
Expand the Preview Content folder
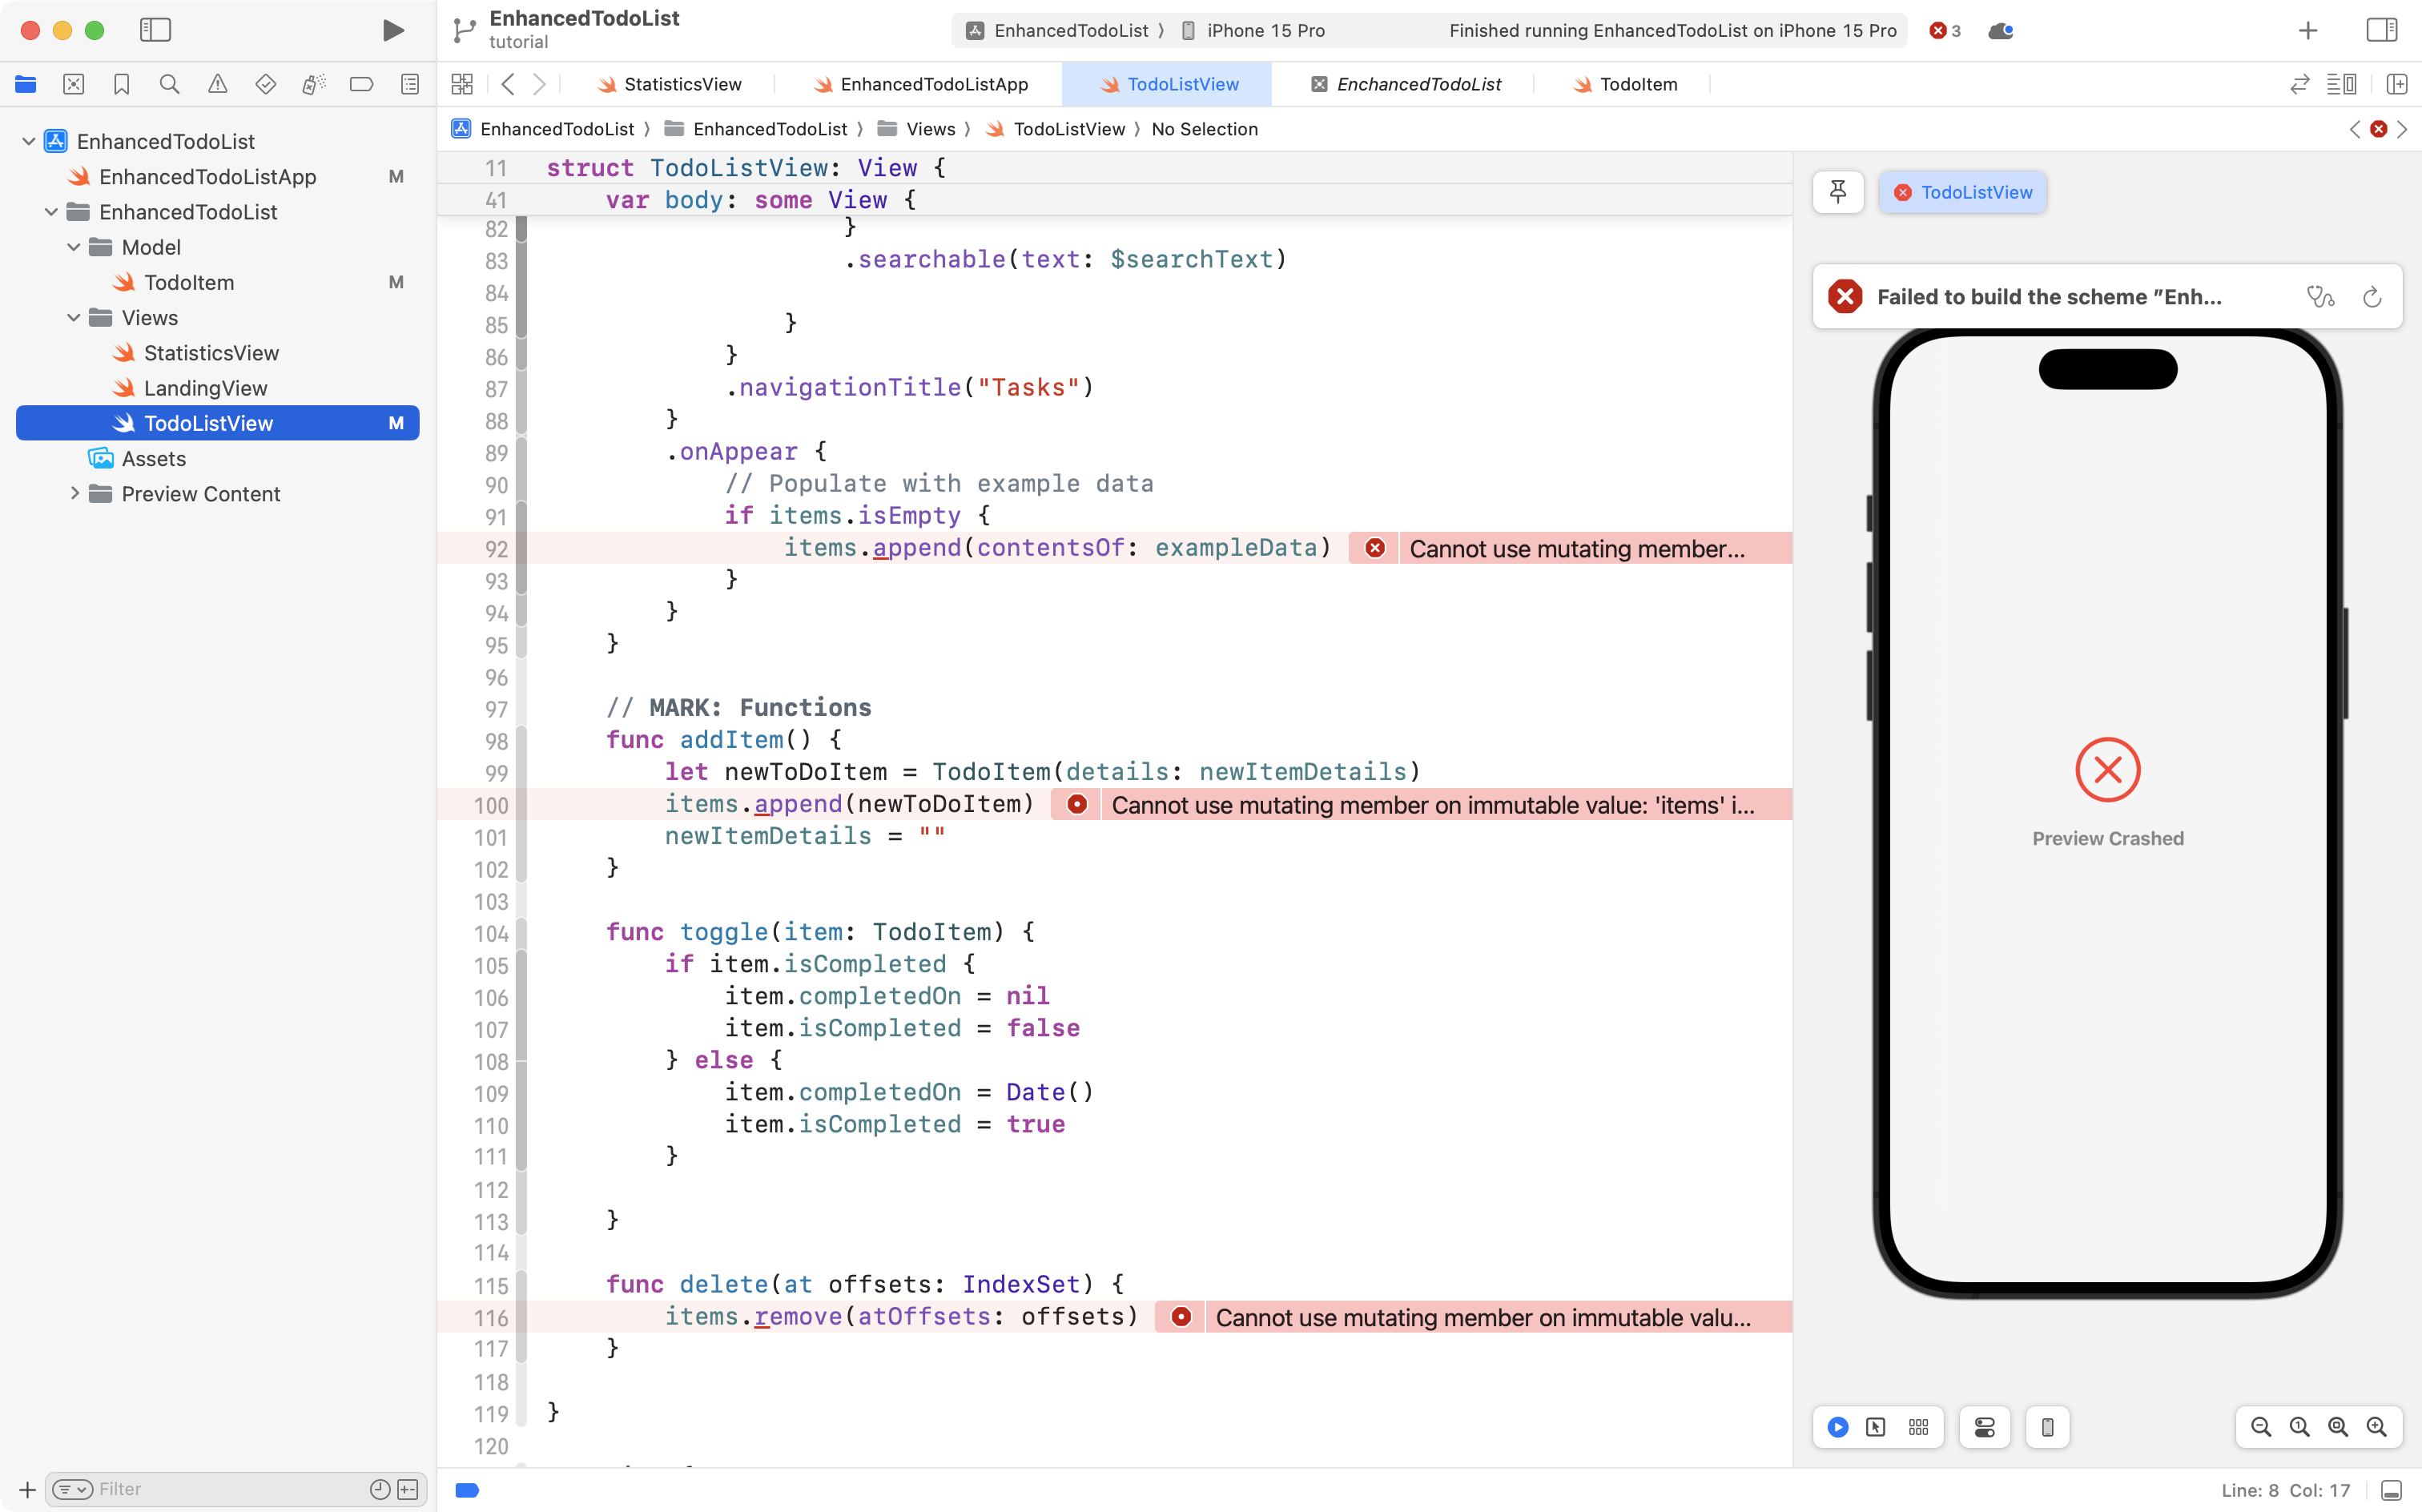(x=74, y=493)
